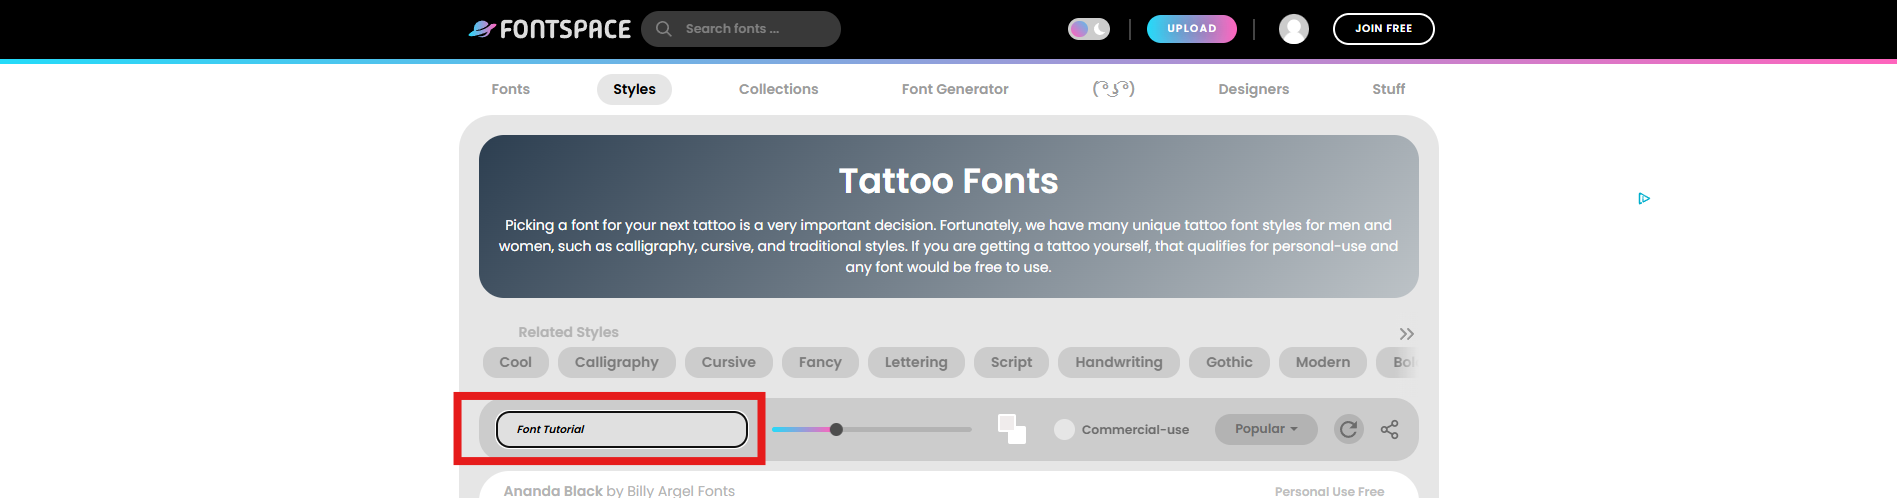Viewport: 1897px width, 498px height.
Task: Expand related styles with double chevron
Action: coord(1407,334)
